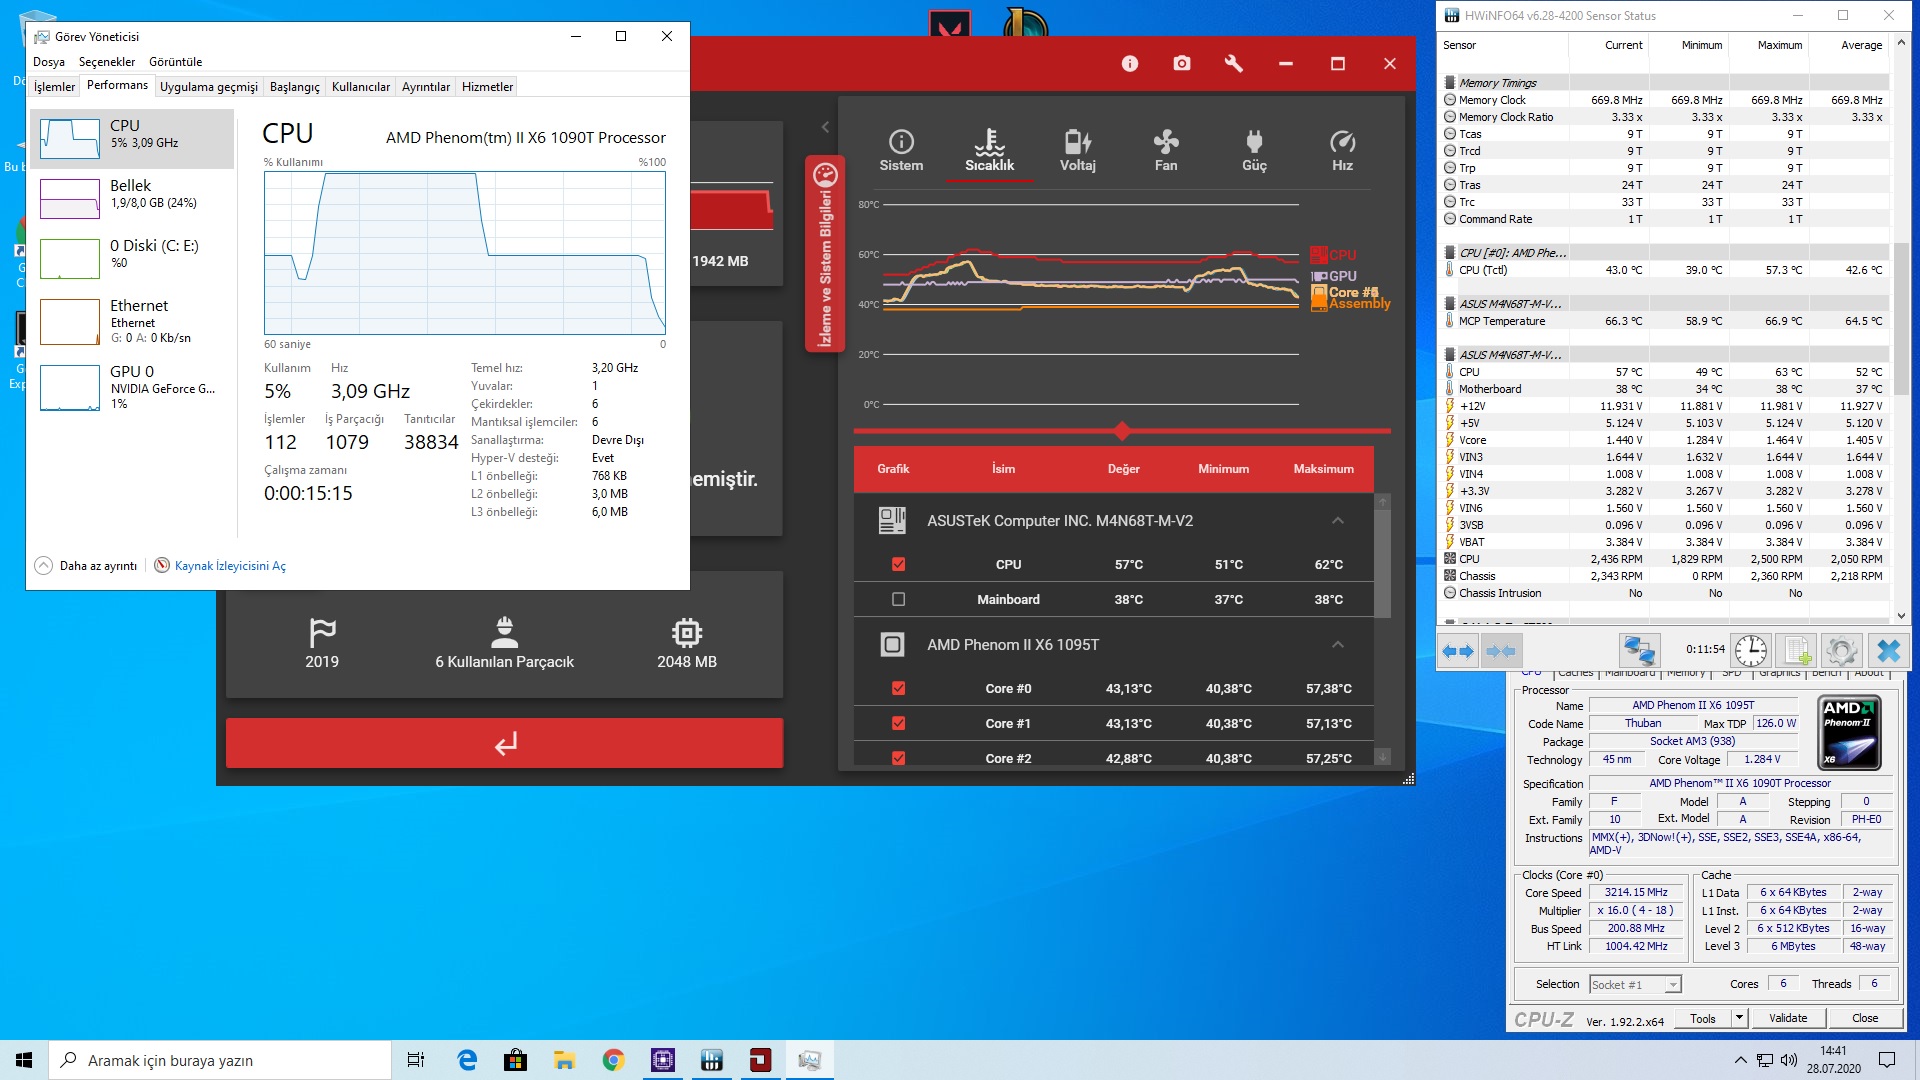Collapse the AMD Phenom II X6 1095T group
Image resolution: width=1920 pixels, height=1080 pixels.
point(1337,644)
